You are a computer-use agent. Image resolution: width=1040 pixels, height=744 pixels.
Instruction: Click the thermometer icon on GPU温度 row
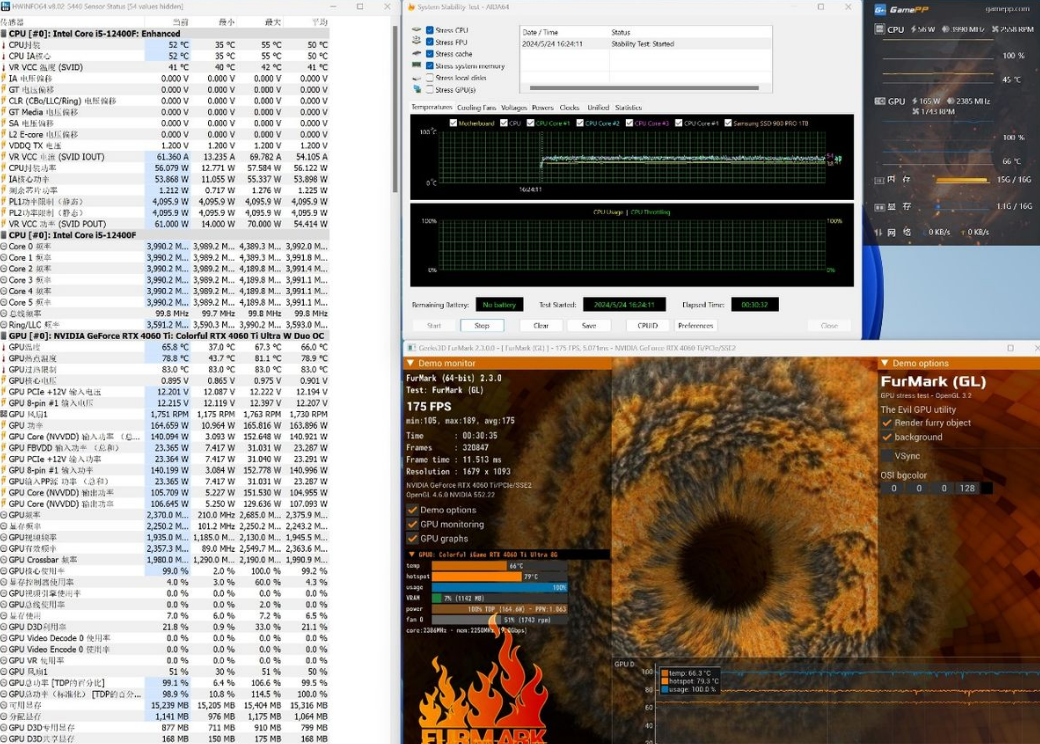point(4,347)
